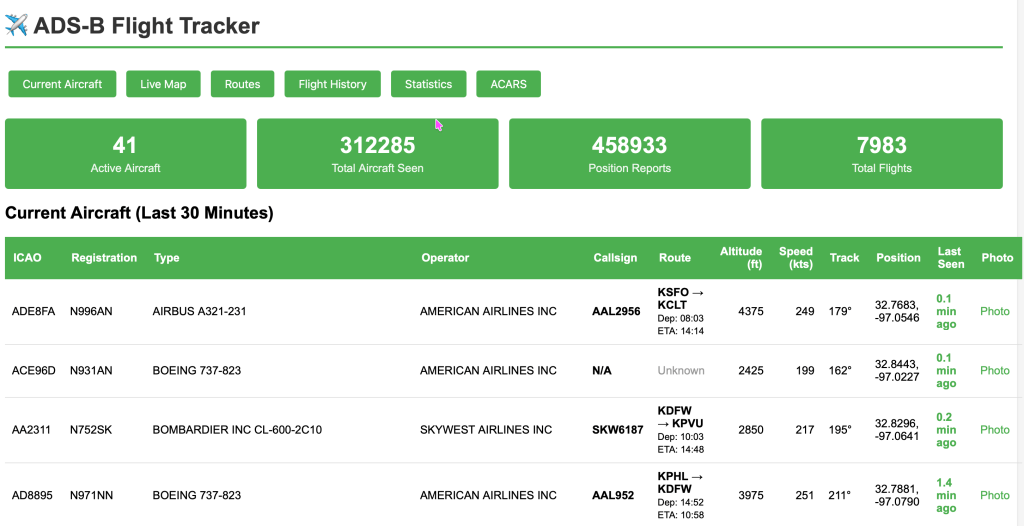Click position 32.8443, -97.0227
Screen dimensions: 1024x526
tap(897, 370)
